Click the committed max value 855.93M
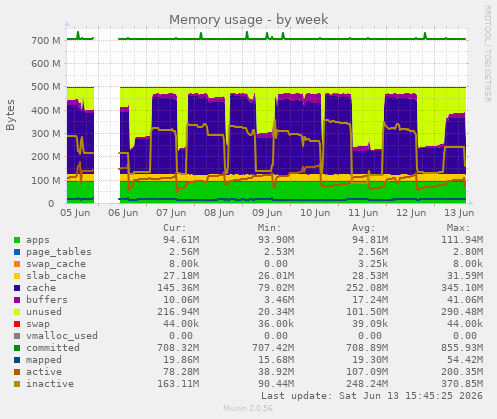Viewport: 497px width, 419px height. (x=462, y=348)
